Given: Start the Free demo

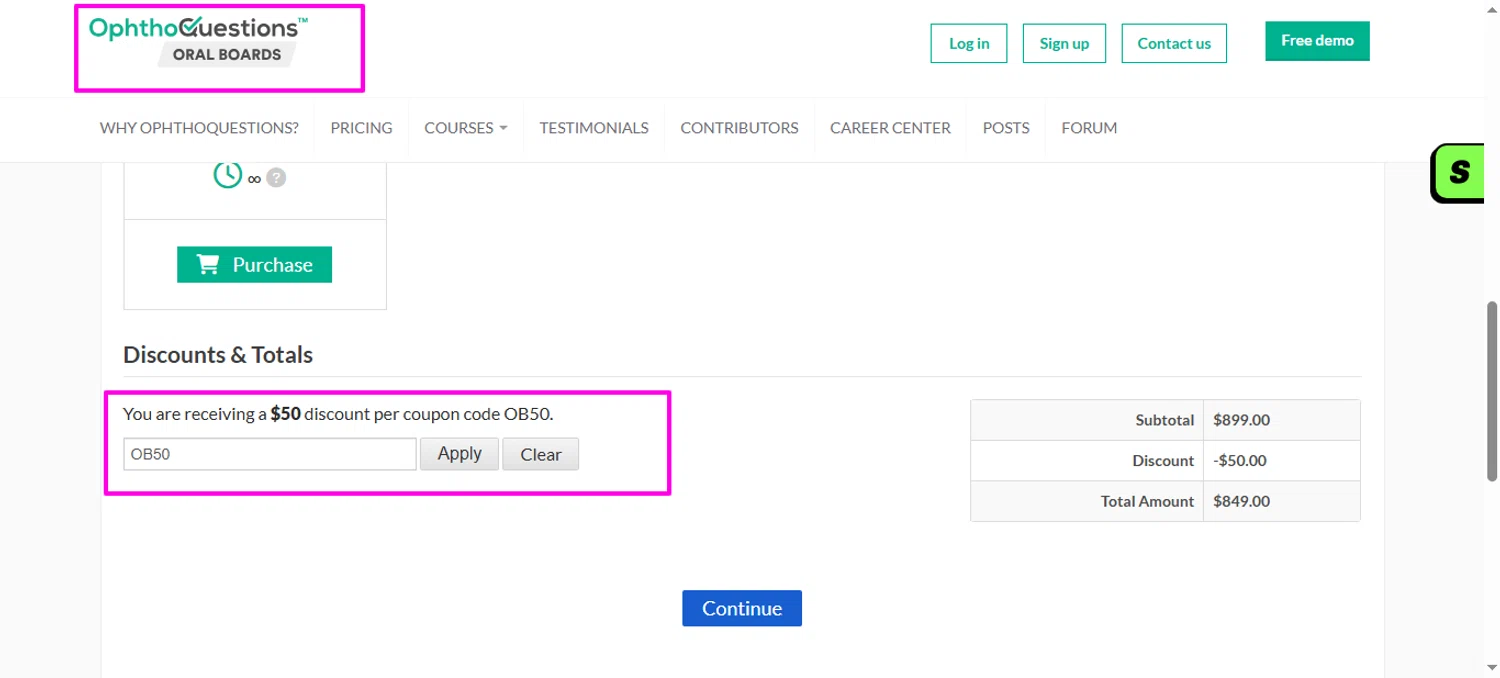Looking at the screenshot, I should point(1317,41).
